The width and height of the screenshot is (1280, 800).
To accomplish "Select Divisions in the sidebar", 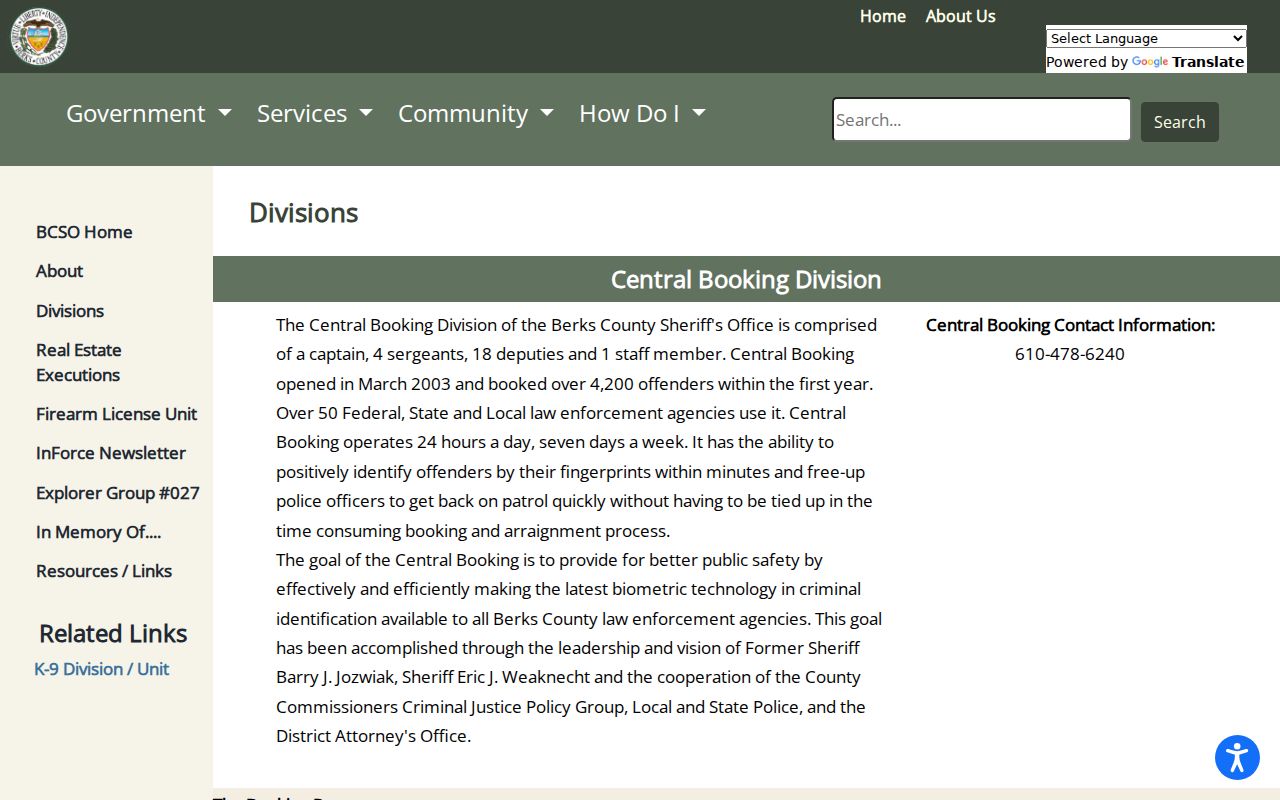I will [70, 311].
